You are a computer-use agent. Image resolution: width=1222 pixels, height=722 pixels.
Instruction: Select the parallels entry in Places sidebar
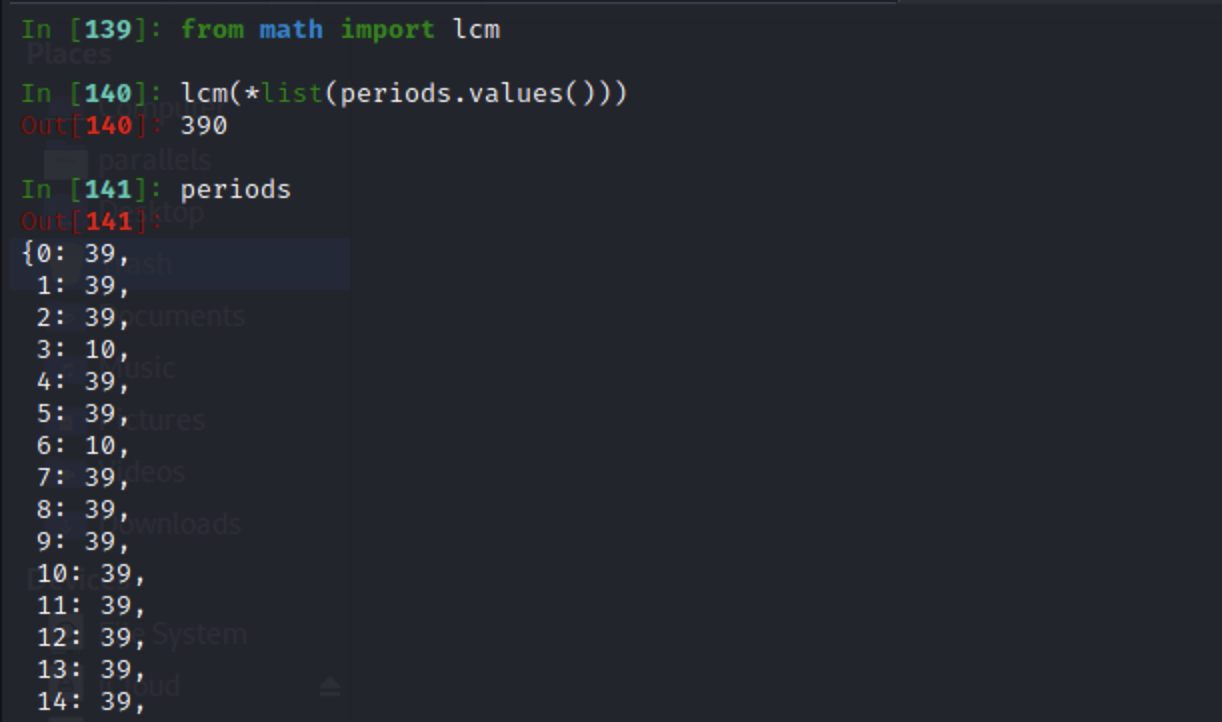[155, 160]
